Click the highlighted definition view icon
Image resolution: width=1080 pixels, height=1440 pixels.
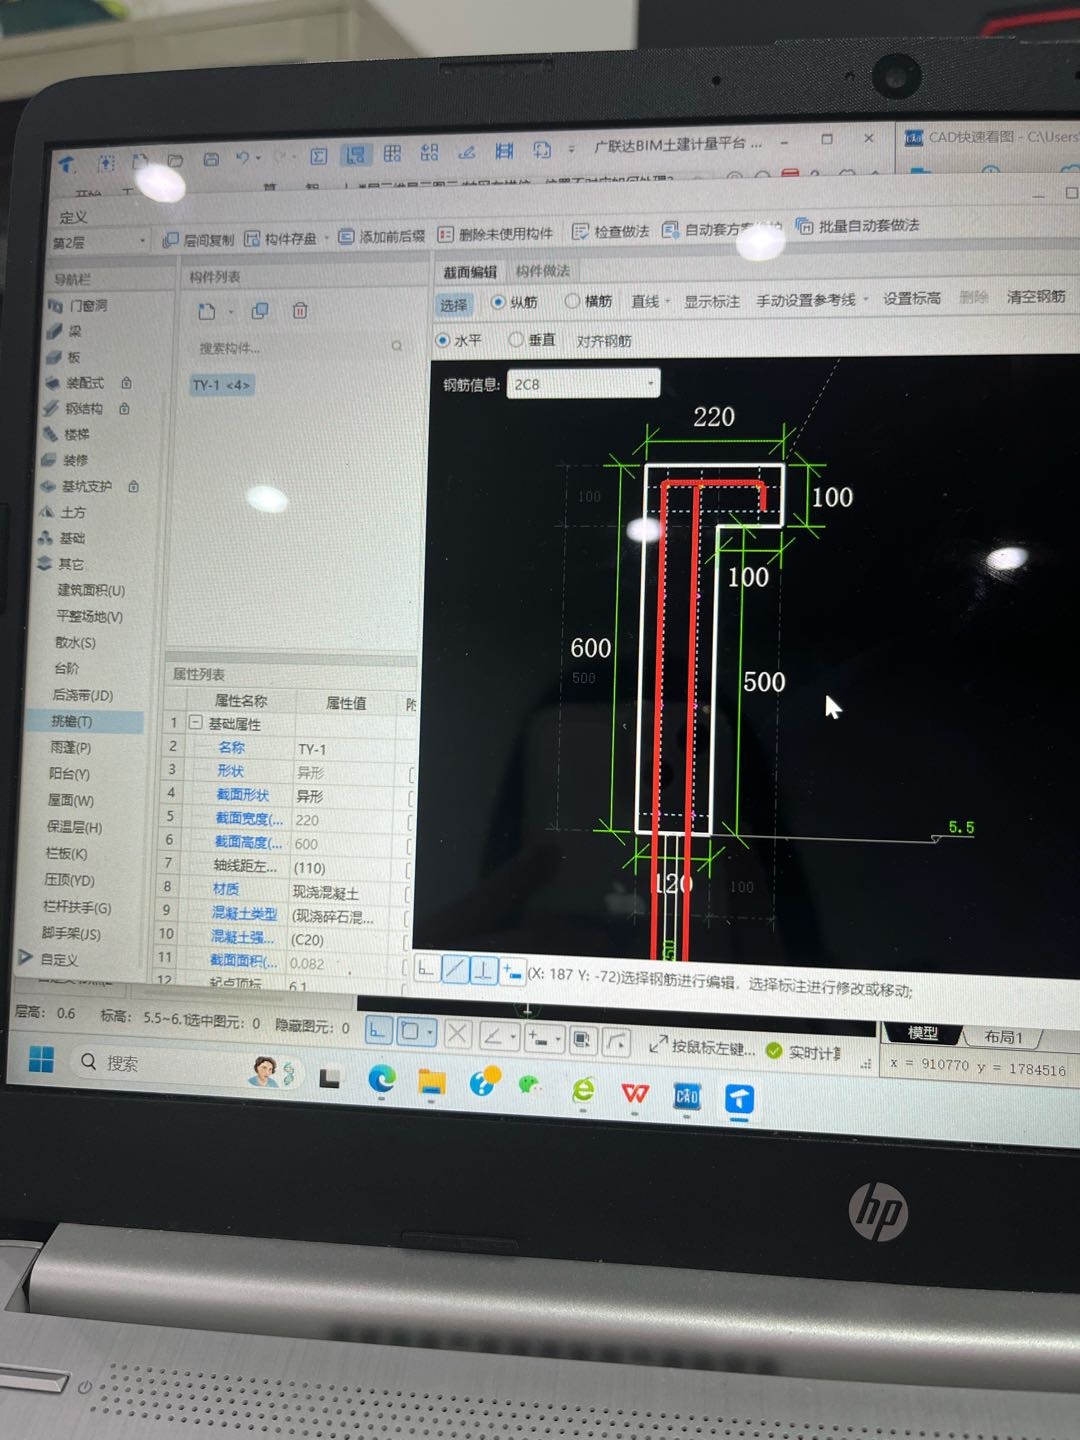click(355, 155)
